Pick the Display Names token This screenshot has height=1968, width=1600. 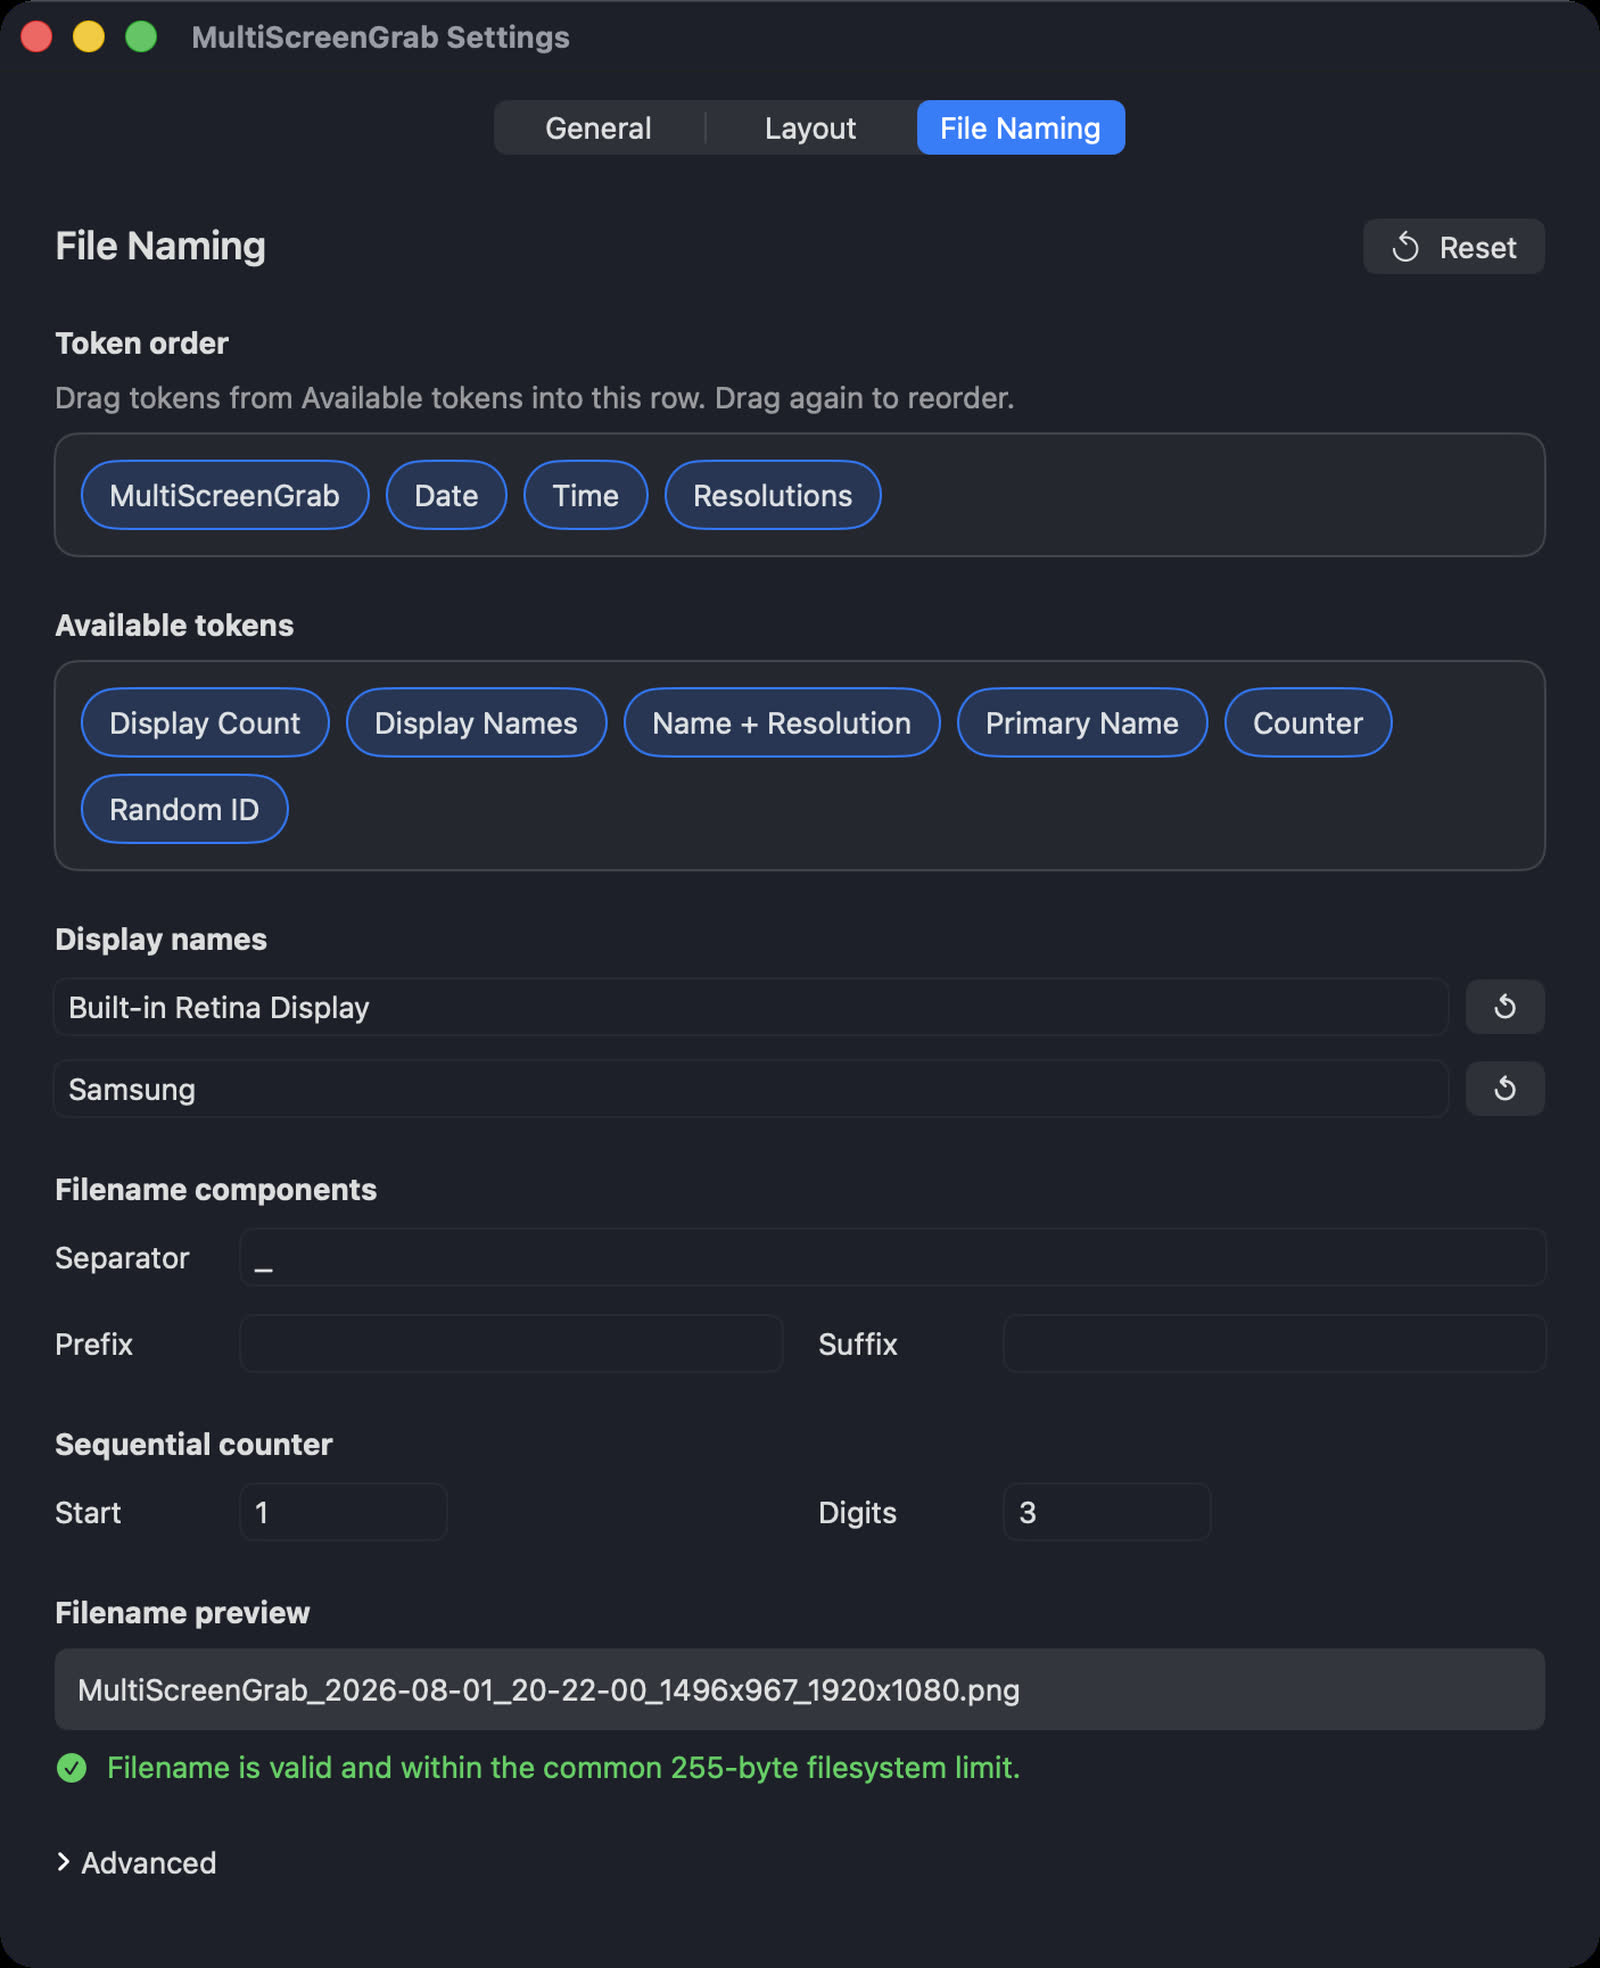click(x=476, y=723)
